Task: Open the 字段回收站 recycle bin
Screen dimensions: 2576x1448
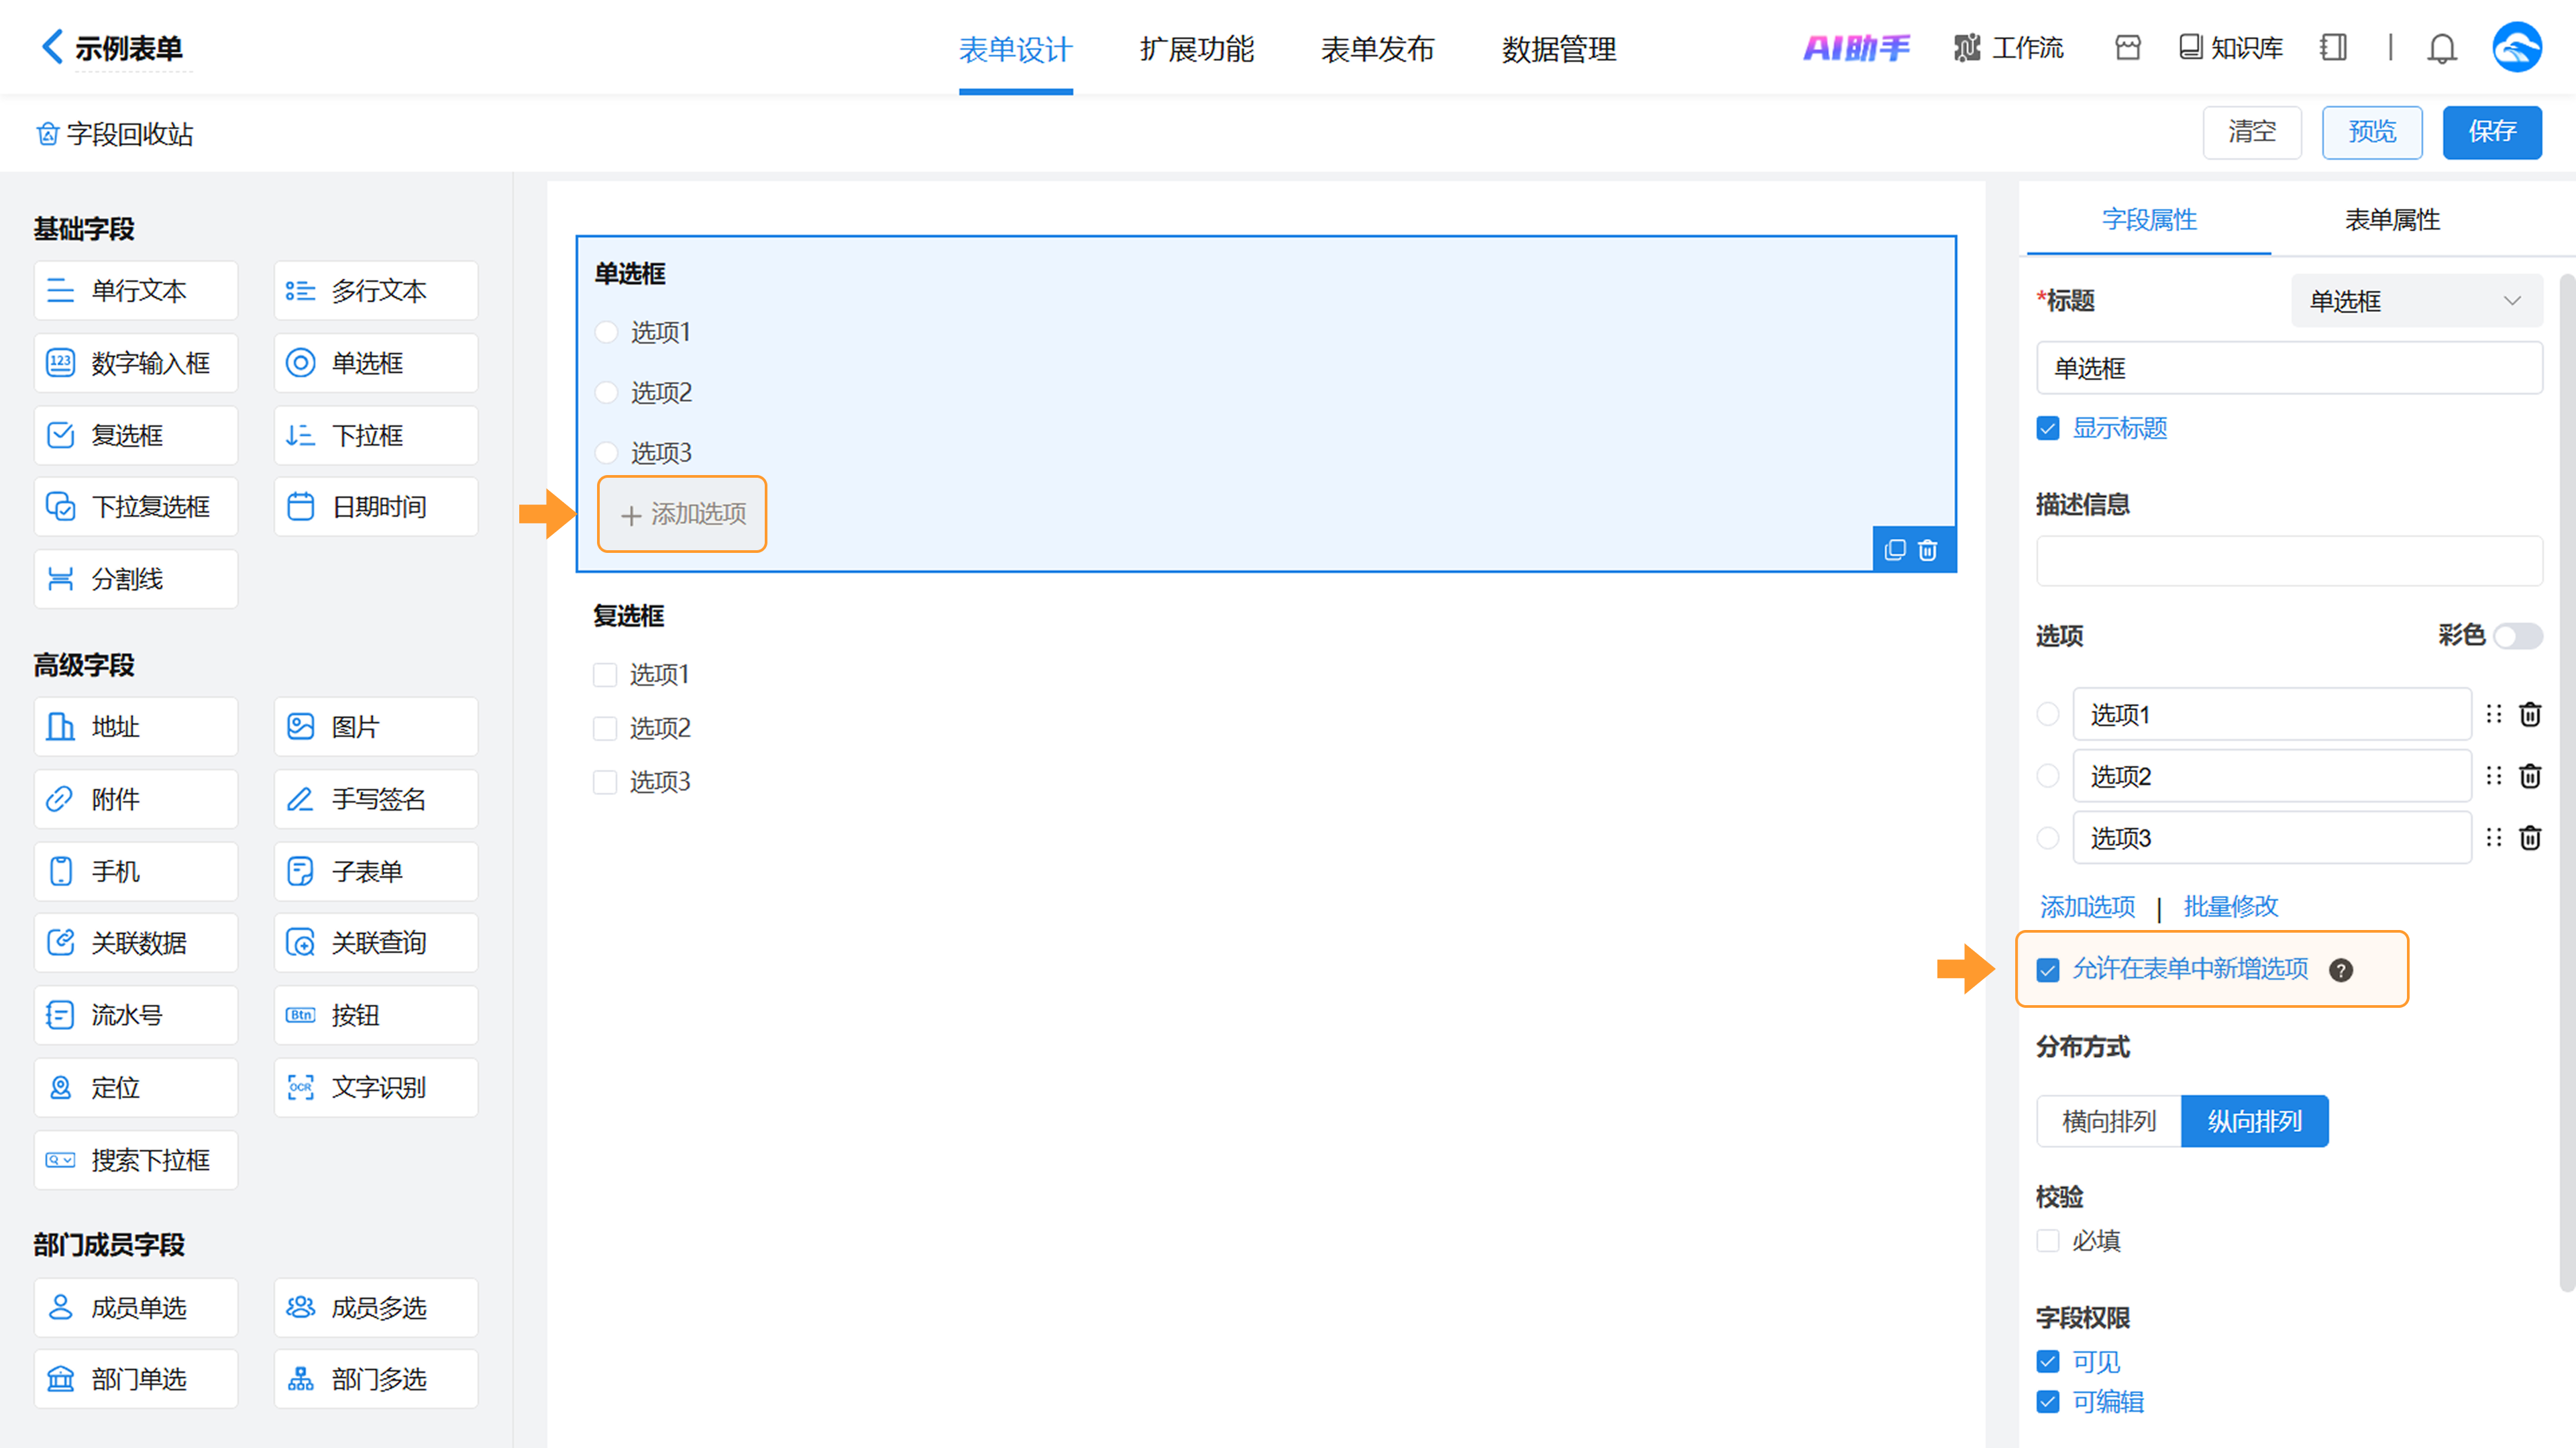Action: (x=114, y=134)
